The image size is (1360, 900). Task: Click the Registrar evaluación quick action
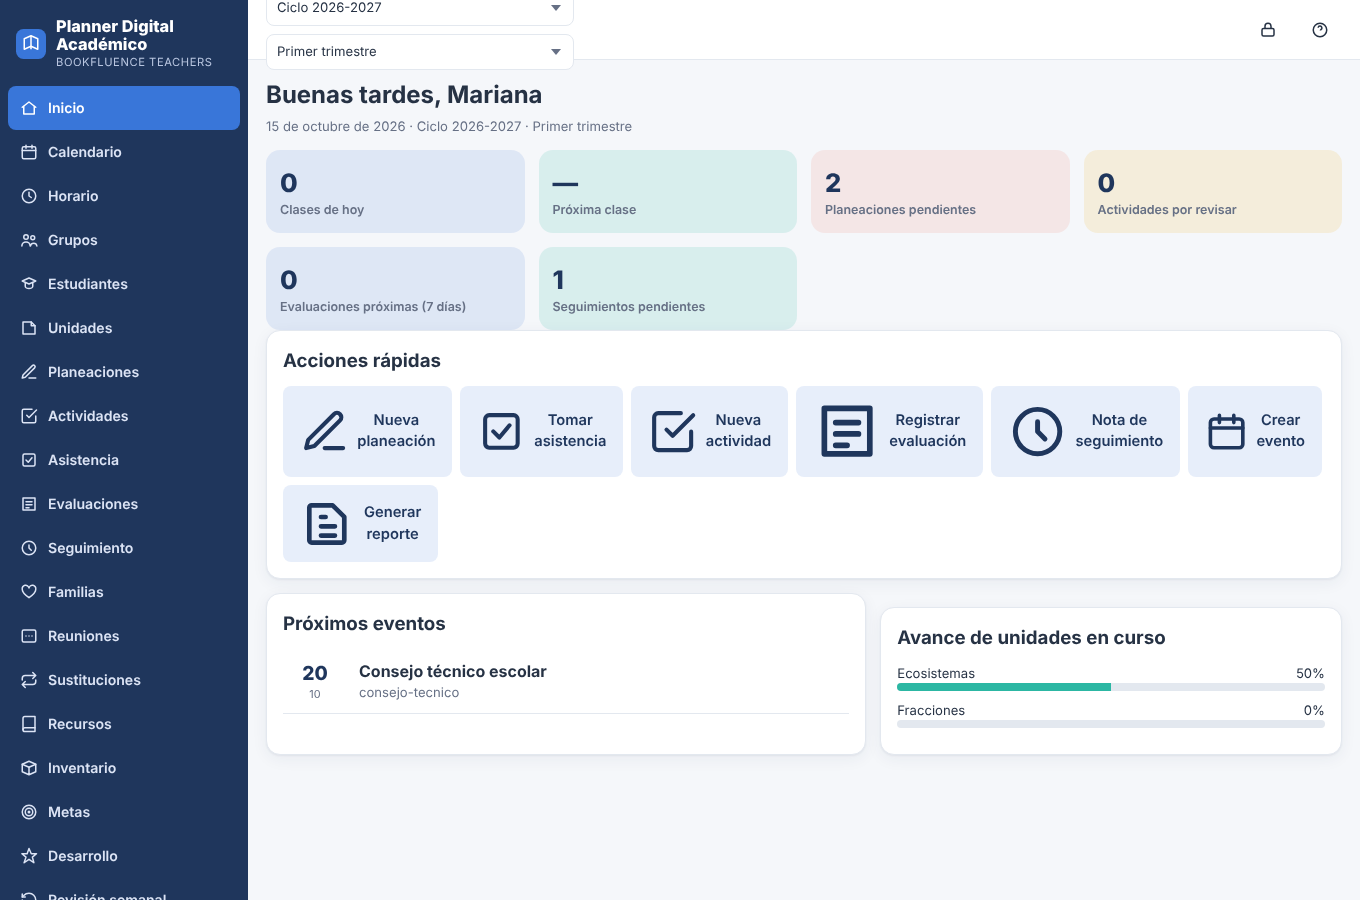click(889, 431)
